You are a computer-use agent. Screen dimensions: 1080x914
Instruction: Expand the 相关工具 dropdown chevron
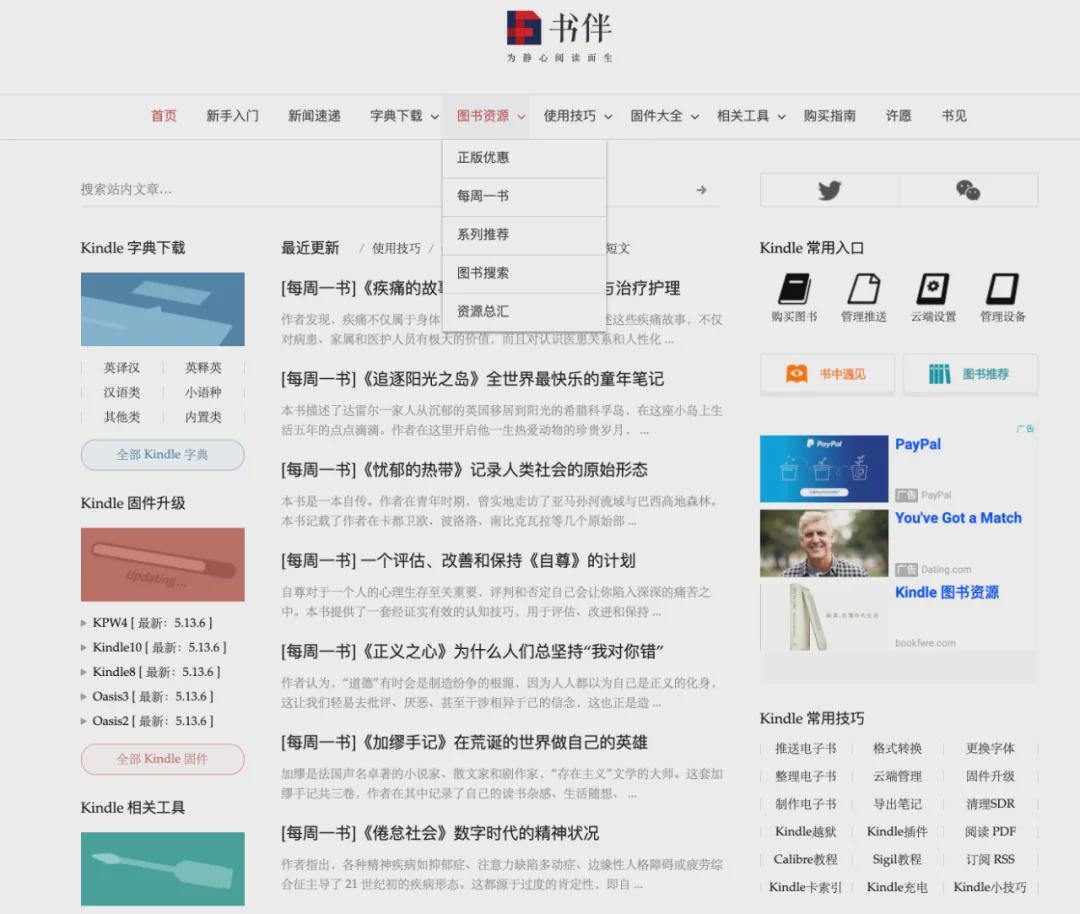point(782,117)
